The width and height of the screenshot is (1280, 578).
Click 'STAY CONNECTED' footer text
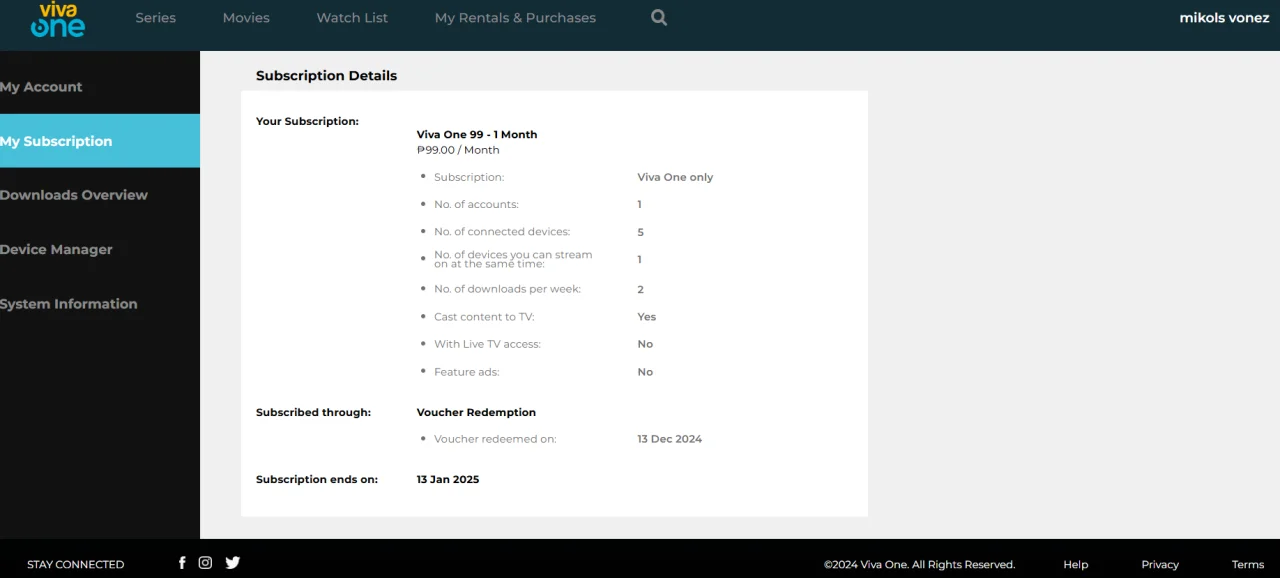pos(75,565)
